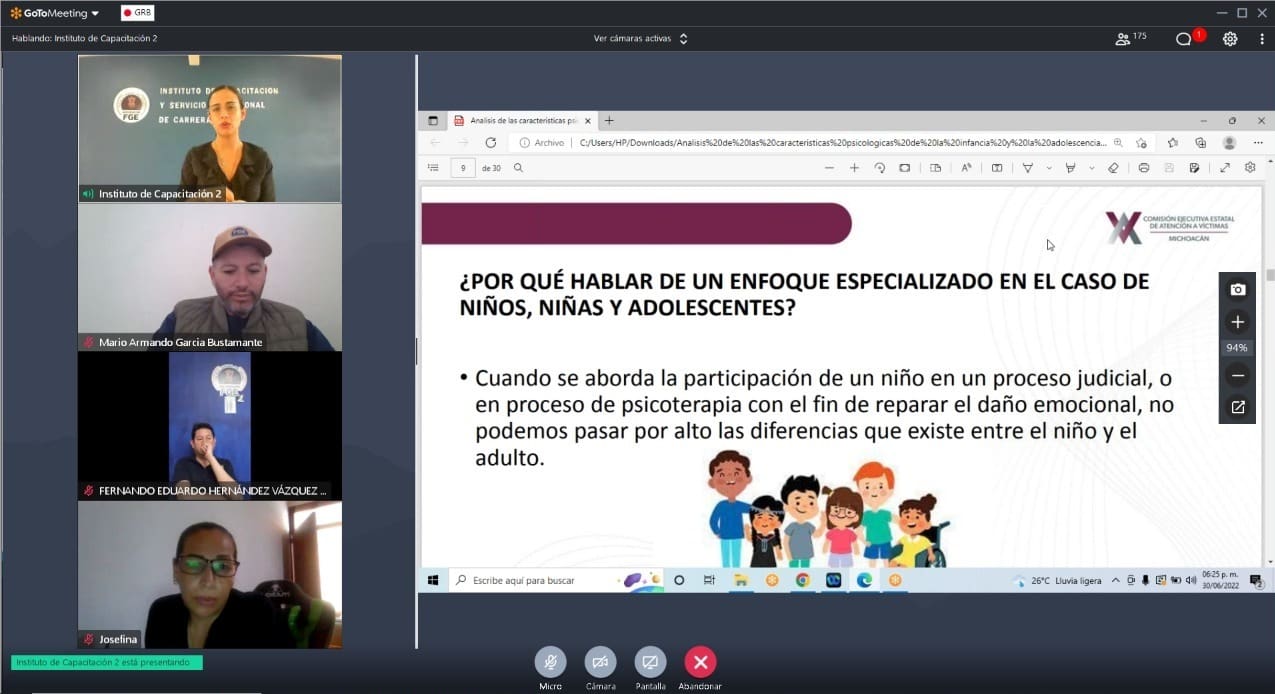Screen dimensions: 1275x694
Task: Pop out the shared screen in new window
Action: pos(1238,407)
